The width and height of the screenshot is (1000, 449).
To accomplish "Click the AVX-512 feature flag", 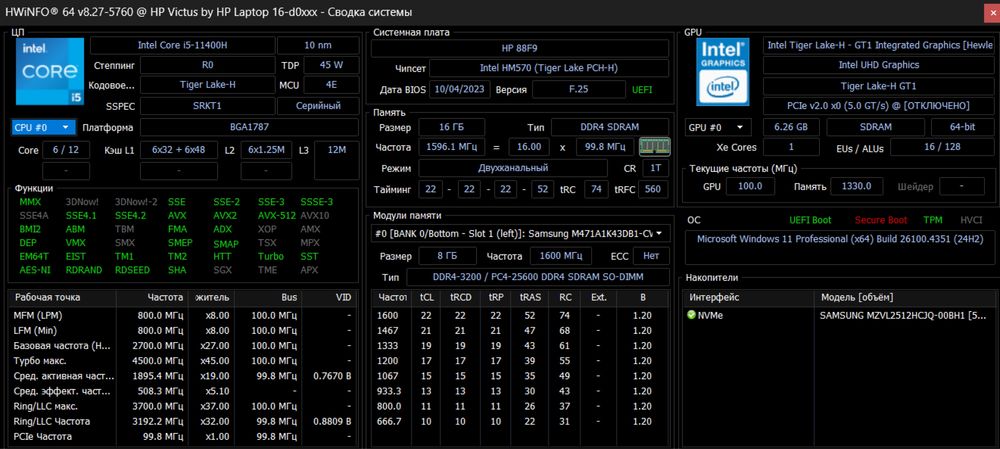I will [x=277, y=216].
